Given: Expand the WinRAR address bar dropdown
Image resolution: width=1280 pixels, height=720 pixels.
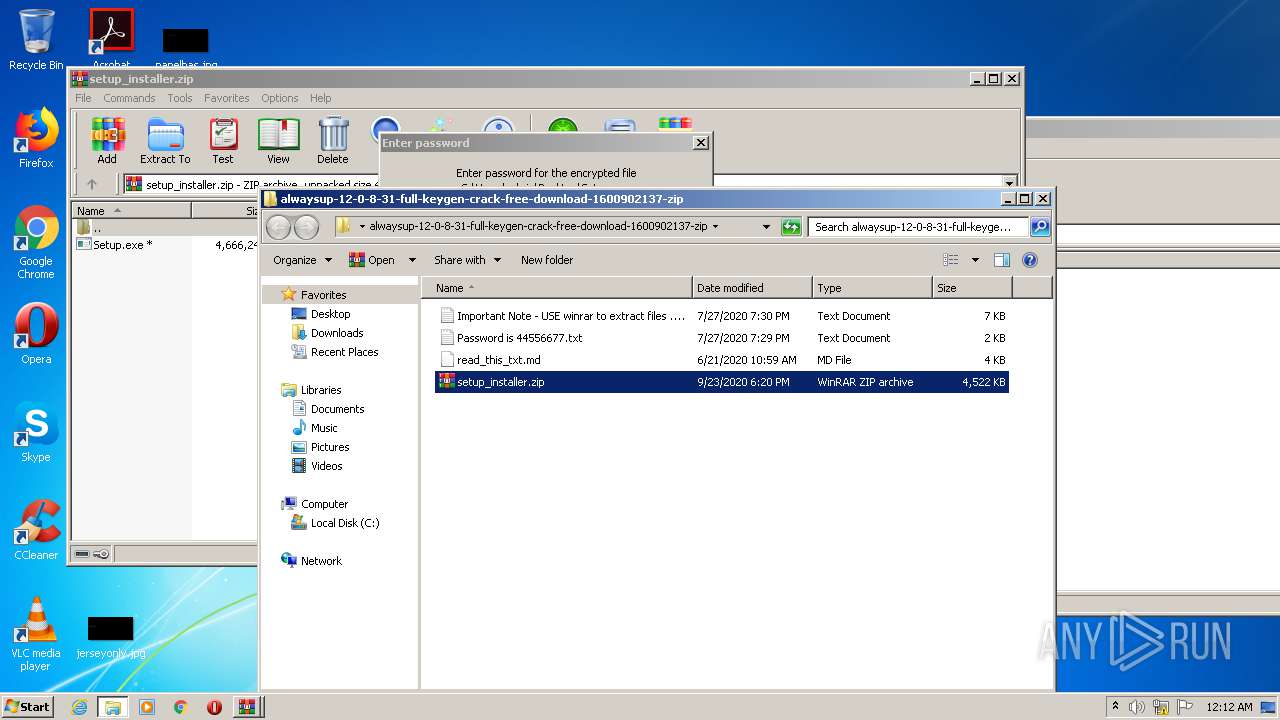Looking at the screenshot, I should click(1009, 183).
